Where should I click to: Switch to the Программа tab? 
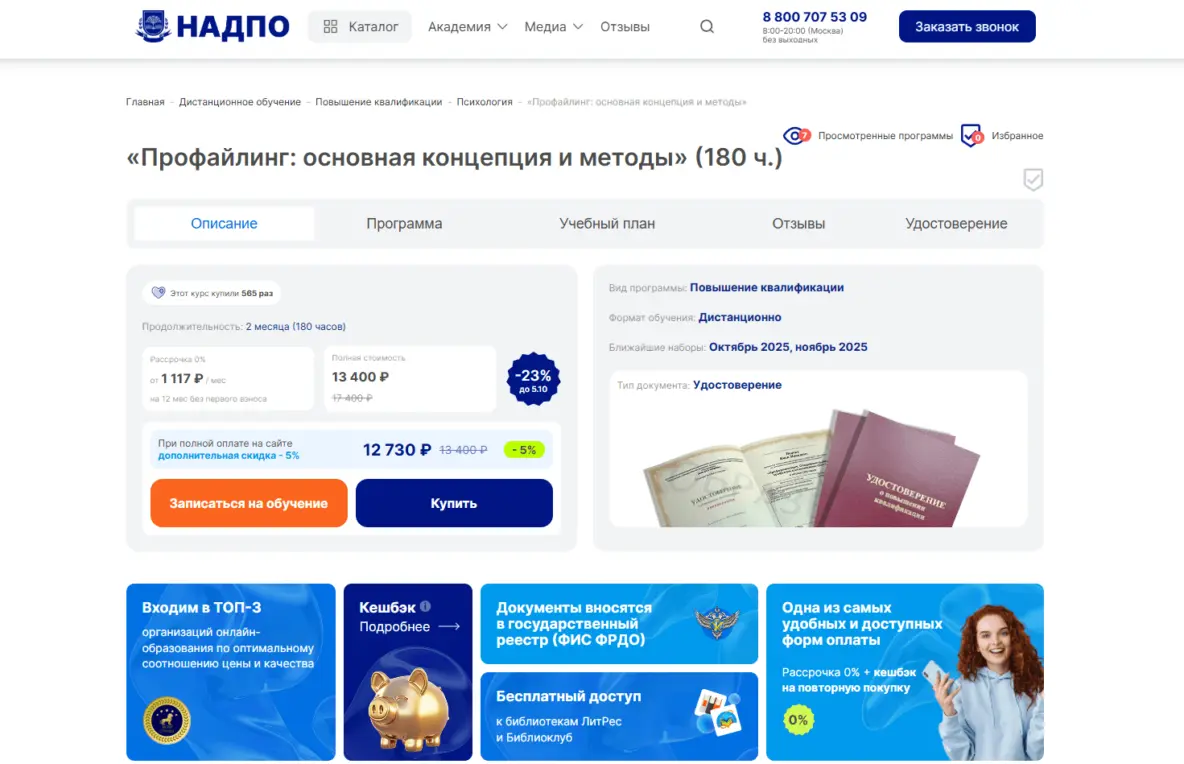tap(404, 223)
